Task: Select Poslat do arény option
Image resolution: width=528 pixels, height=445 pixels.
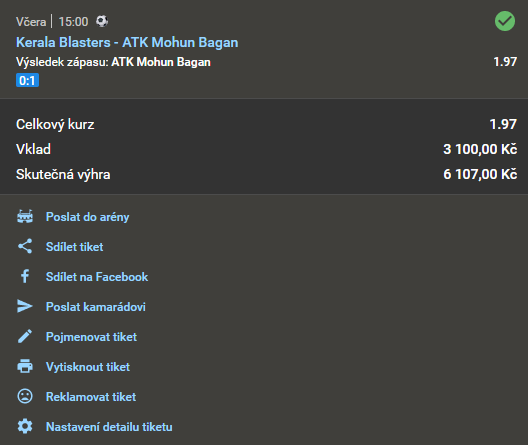Action: click(x=88, y=217)
